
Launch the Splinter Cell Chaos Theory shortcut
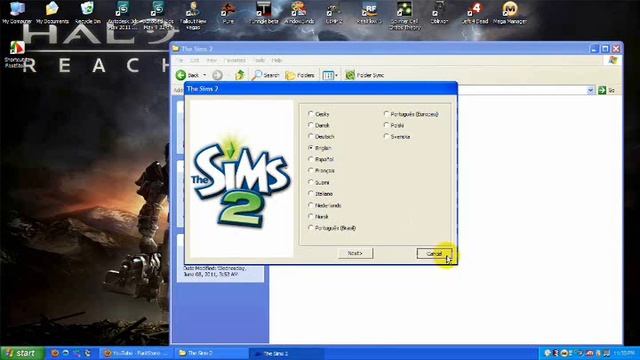[404, 16]
